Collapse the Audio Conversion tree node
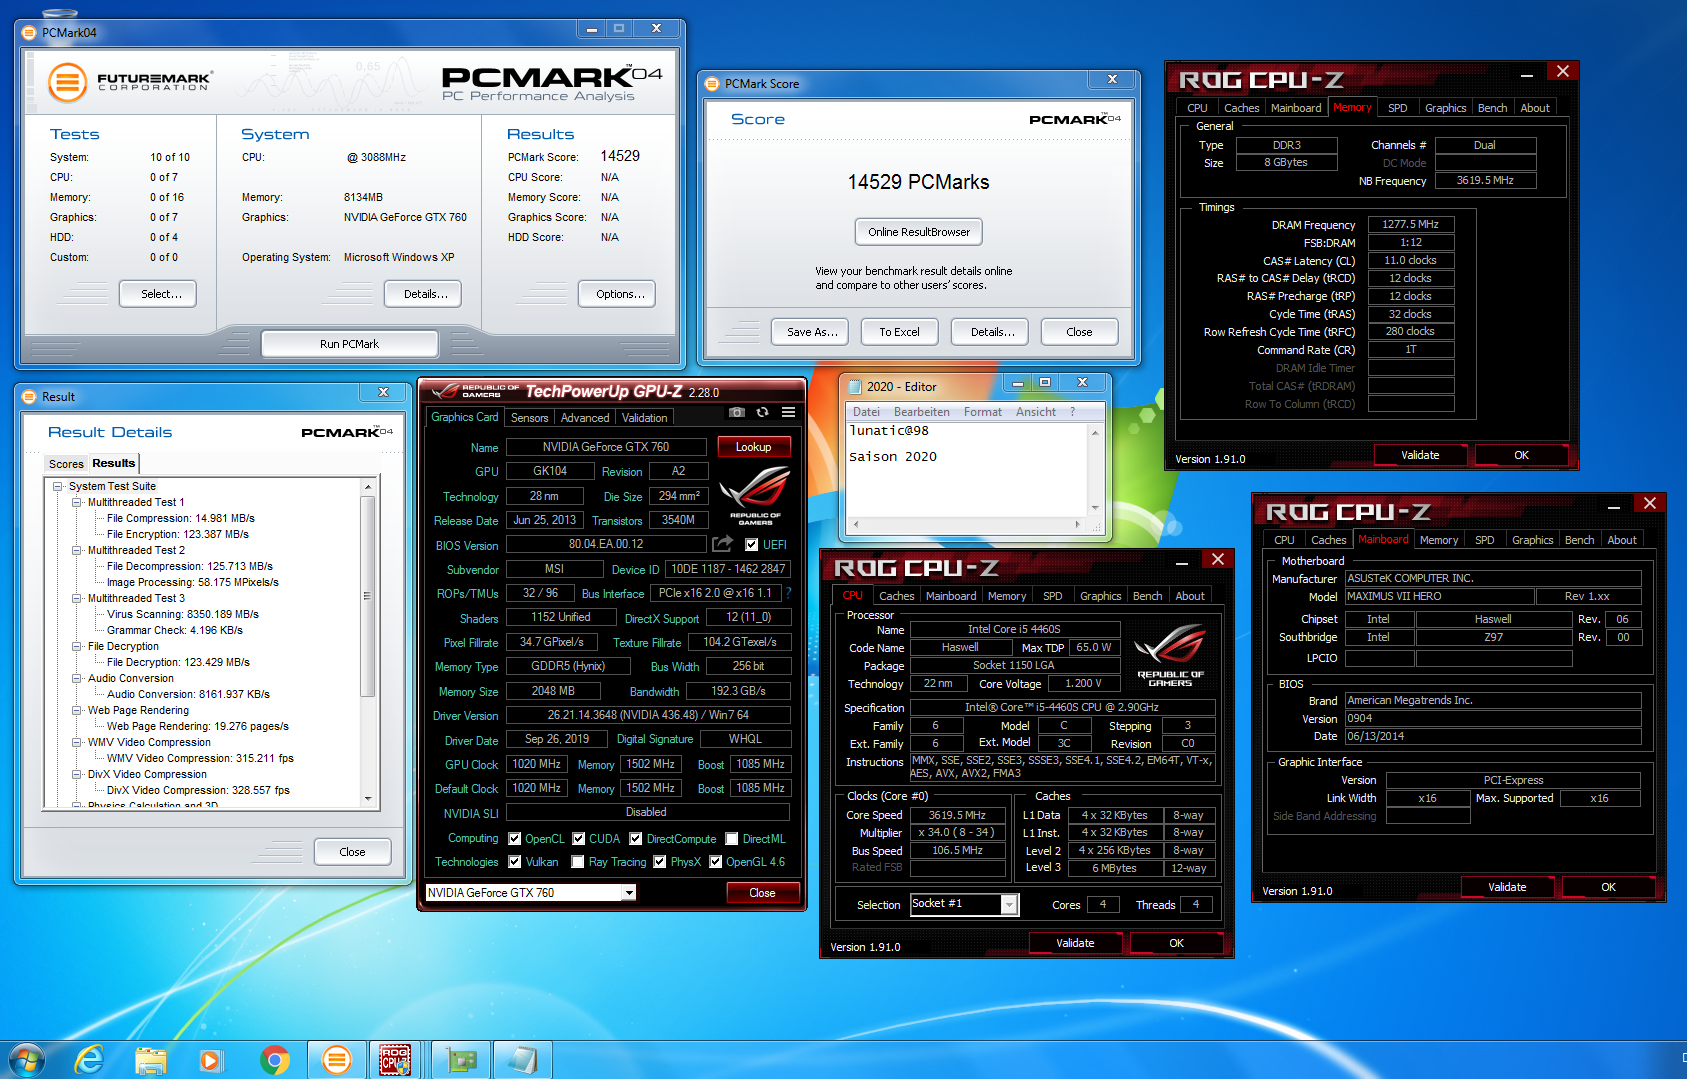 tap(77, 679)
